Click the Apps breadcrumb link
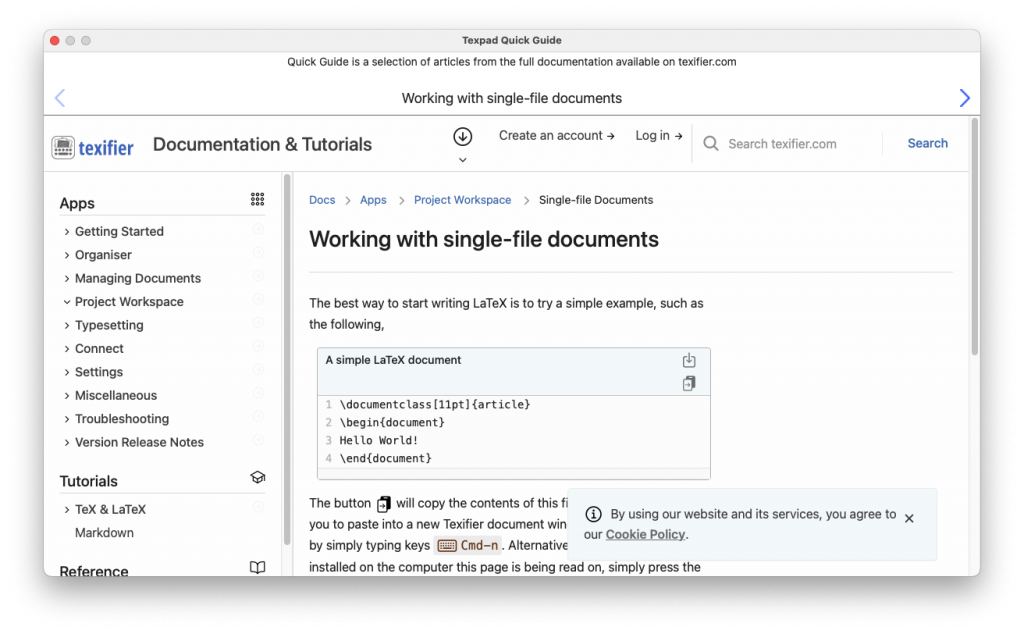 coord(373,200)
